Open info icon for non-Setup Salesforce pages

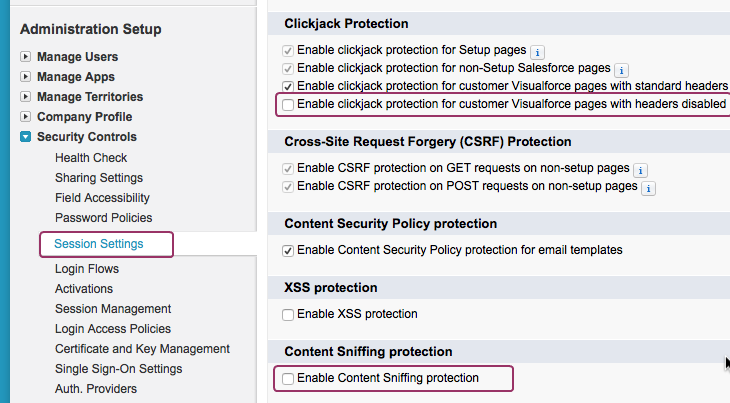tap(622, 71)
